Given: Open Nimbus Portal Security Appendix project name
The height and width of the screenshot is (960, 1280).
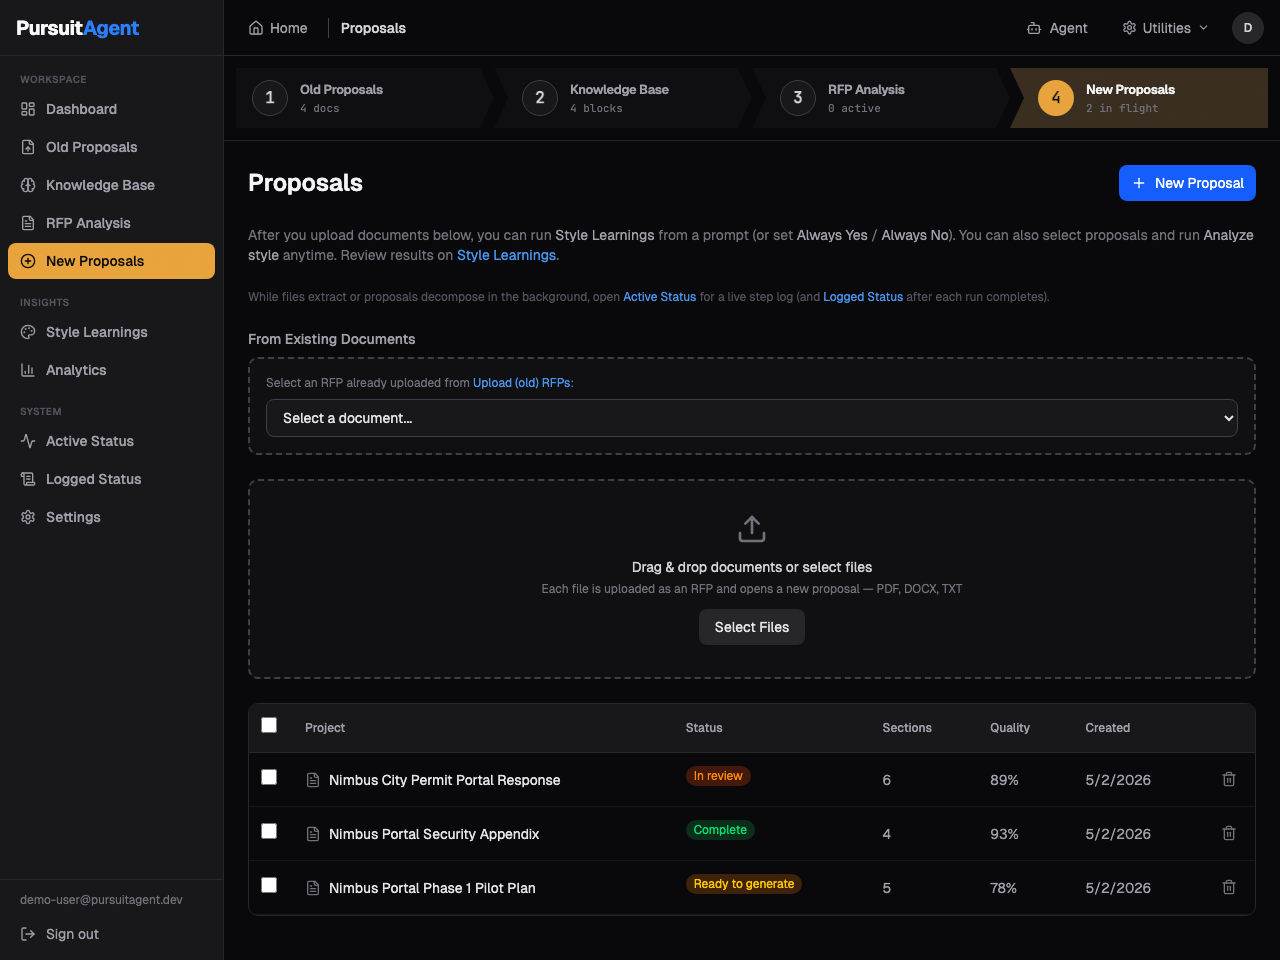Looking at the screenshot, I should (434, 834).
